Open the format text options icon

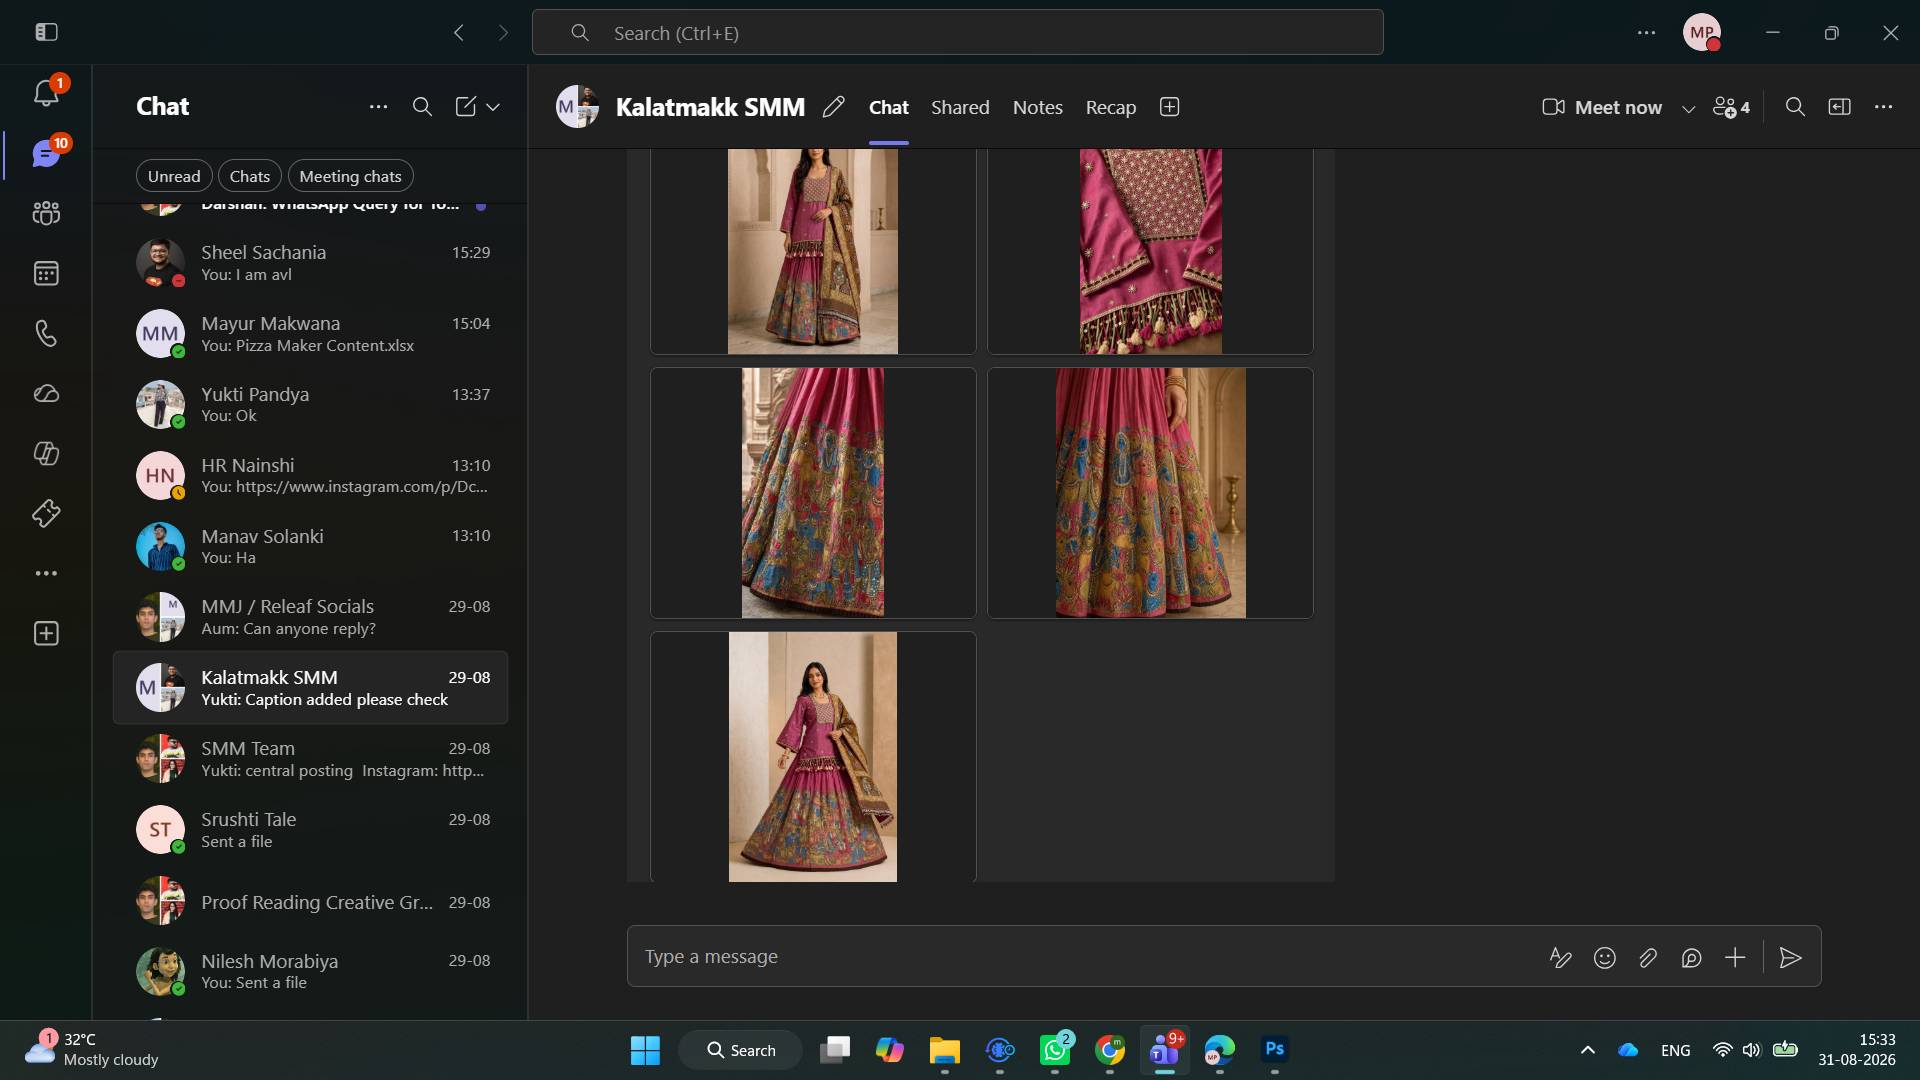click(1560, 958)
